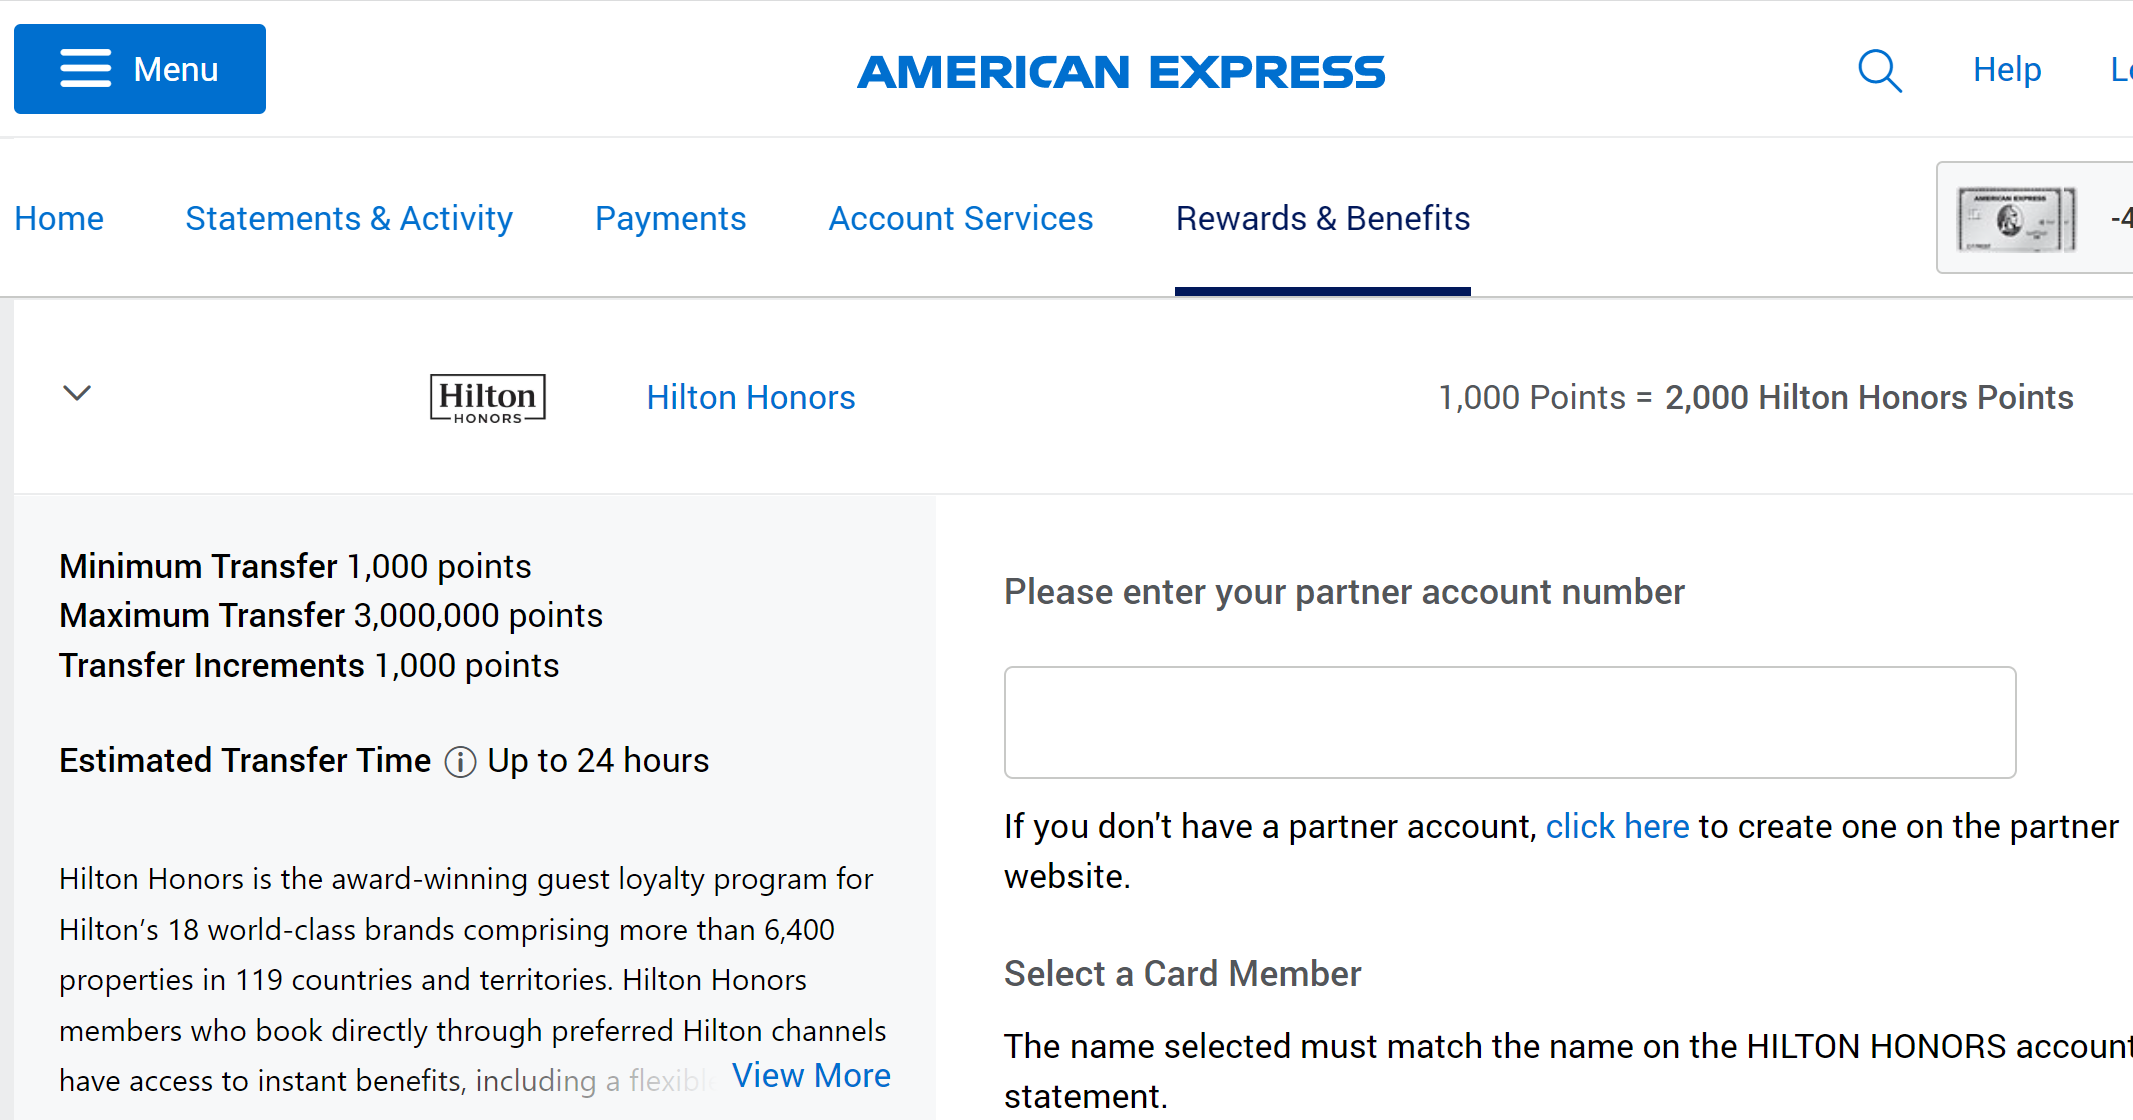Click the American Express logo
This screenshot has height=1120, width=2133.
coord(1121,72)
